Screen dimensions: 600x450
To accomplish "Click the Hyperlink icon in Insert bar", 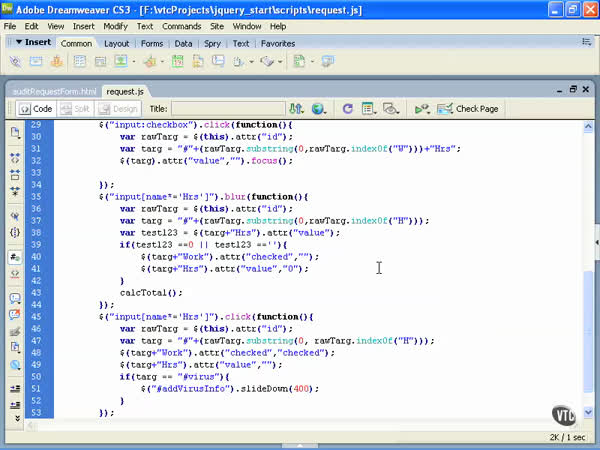I will (16, 61).
